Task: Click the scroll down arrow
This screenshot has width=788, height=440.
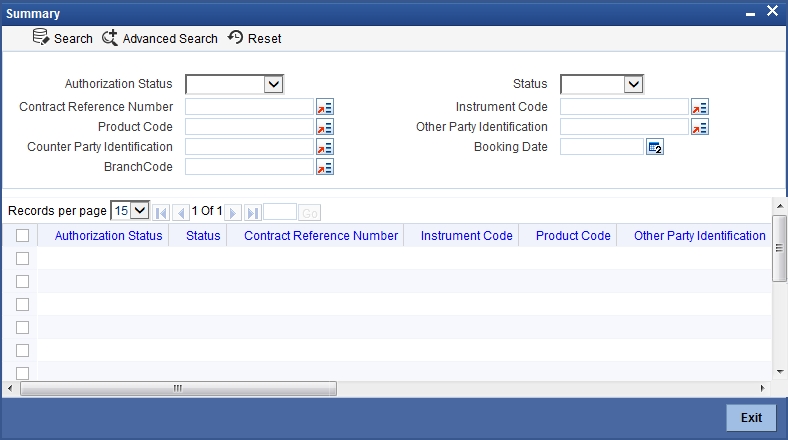Action: coord(779,372)
